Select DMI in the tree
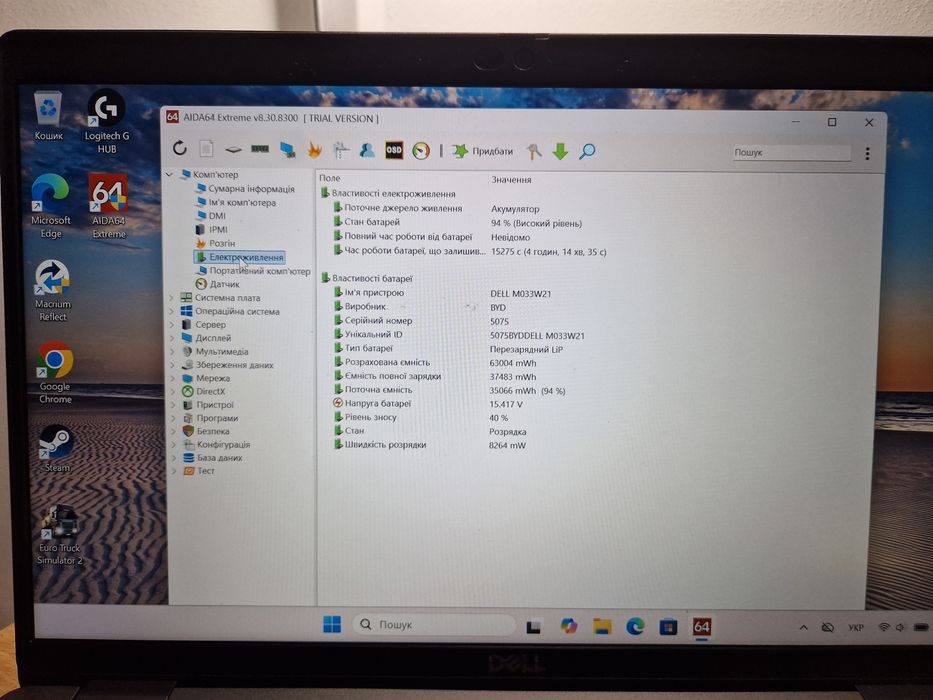Image resolution: width=933 pixels, height=700 pixels. pyautogui.click(x=211, y=215)
